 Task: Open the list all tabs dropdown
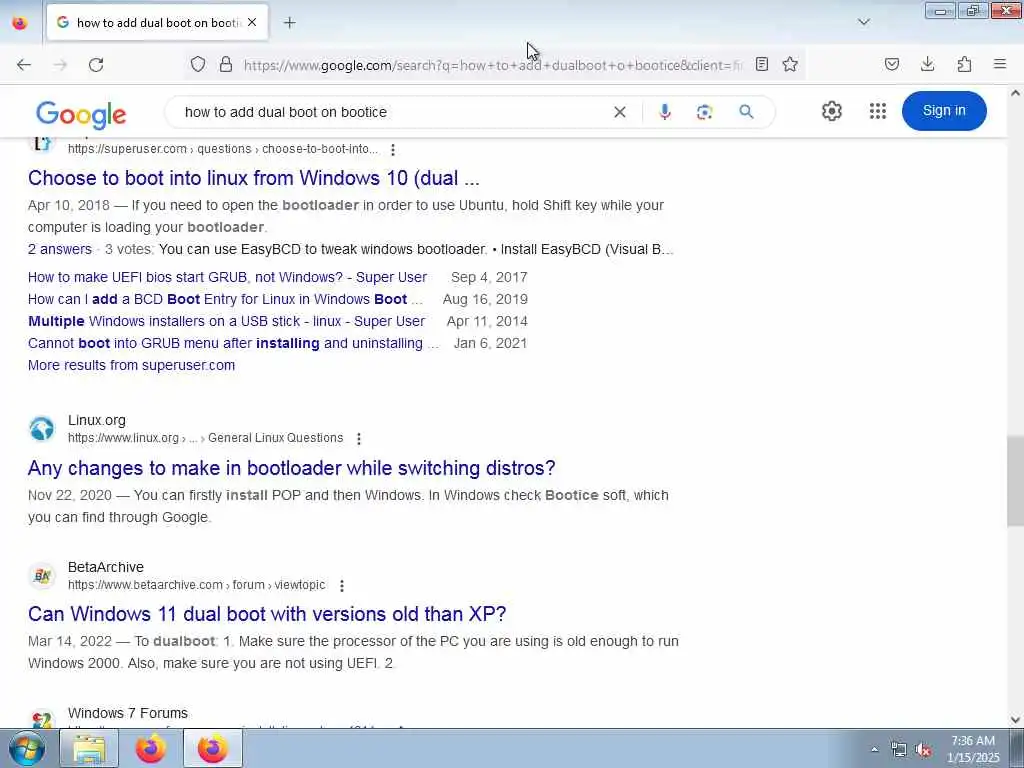[863, 22]
